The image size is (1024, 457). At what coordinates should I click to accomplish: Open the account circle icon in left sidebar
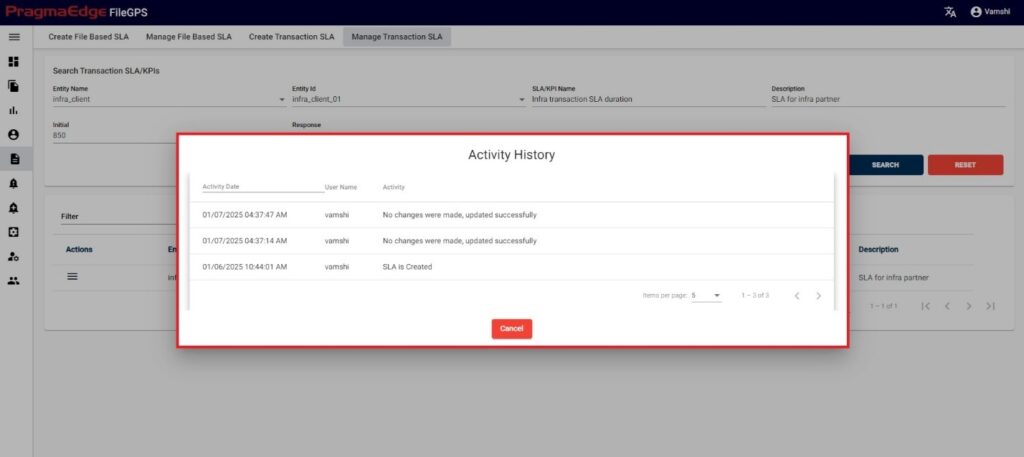pyautogui.click(x=14, y=134)
